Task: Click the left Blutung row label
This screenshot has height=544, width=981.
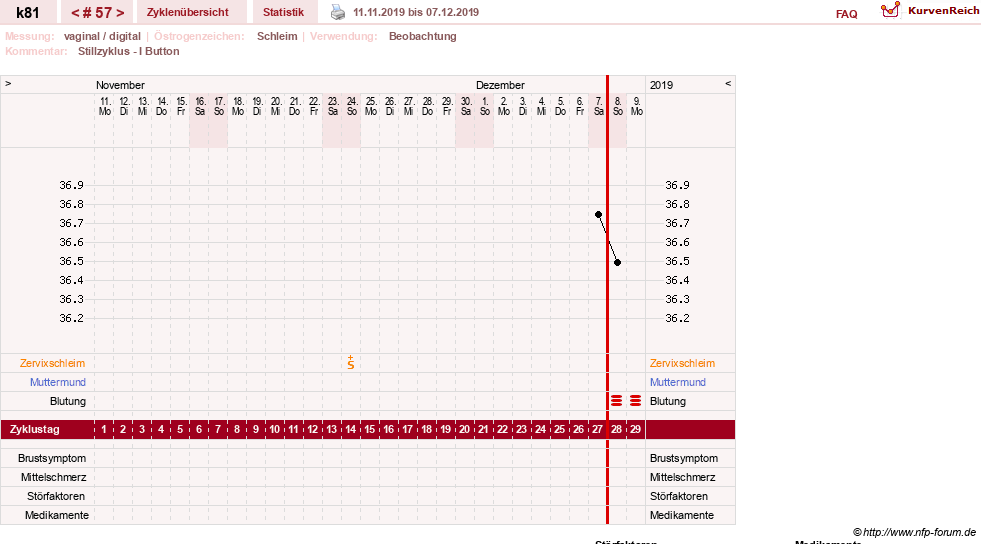Action: coord(68,401)
